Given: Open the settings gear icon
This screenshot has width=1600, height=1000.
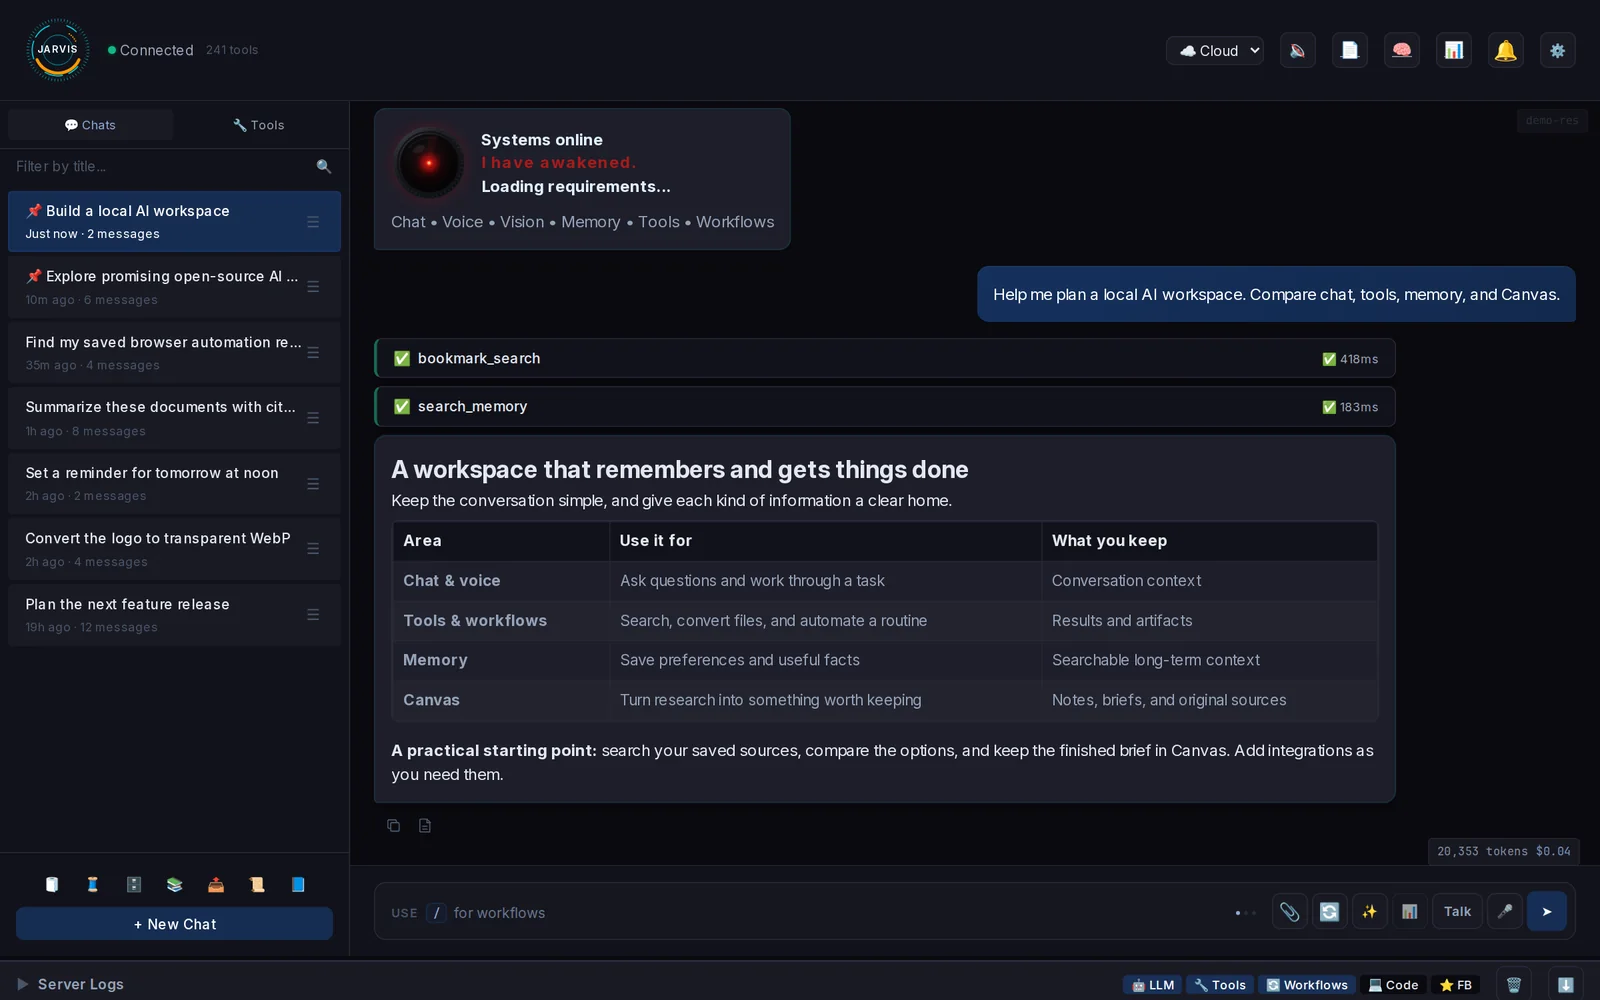Looking at the screenshot, I should point(1558,50).
